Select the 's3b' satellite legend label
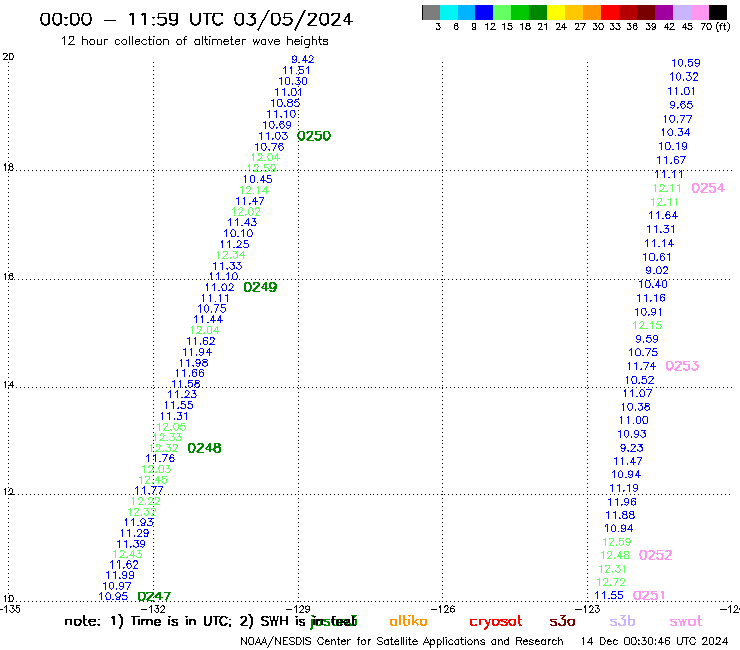The width and height of the screenshot is (740, 650). (622, 621)
